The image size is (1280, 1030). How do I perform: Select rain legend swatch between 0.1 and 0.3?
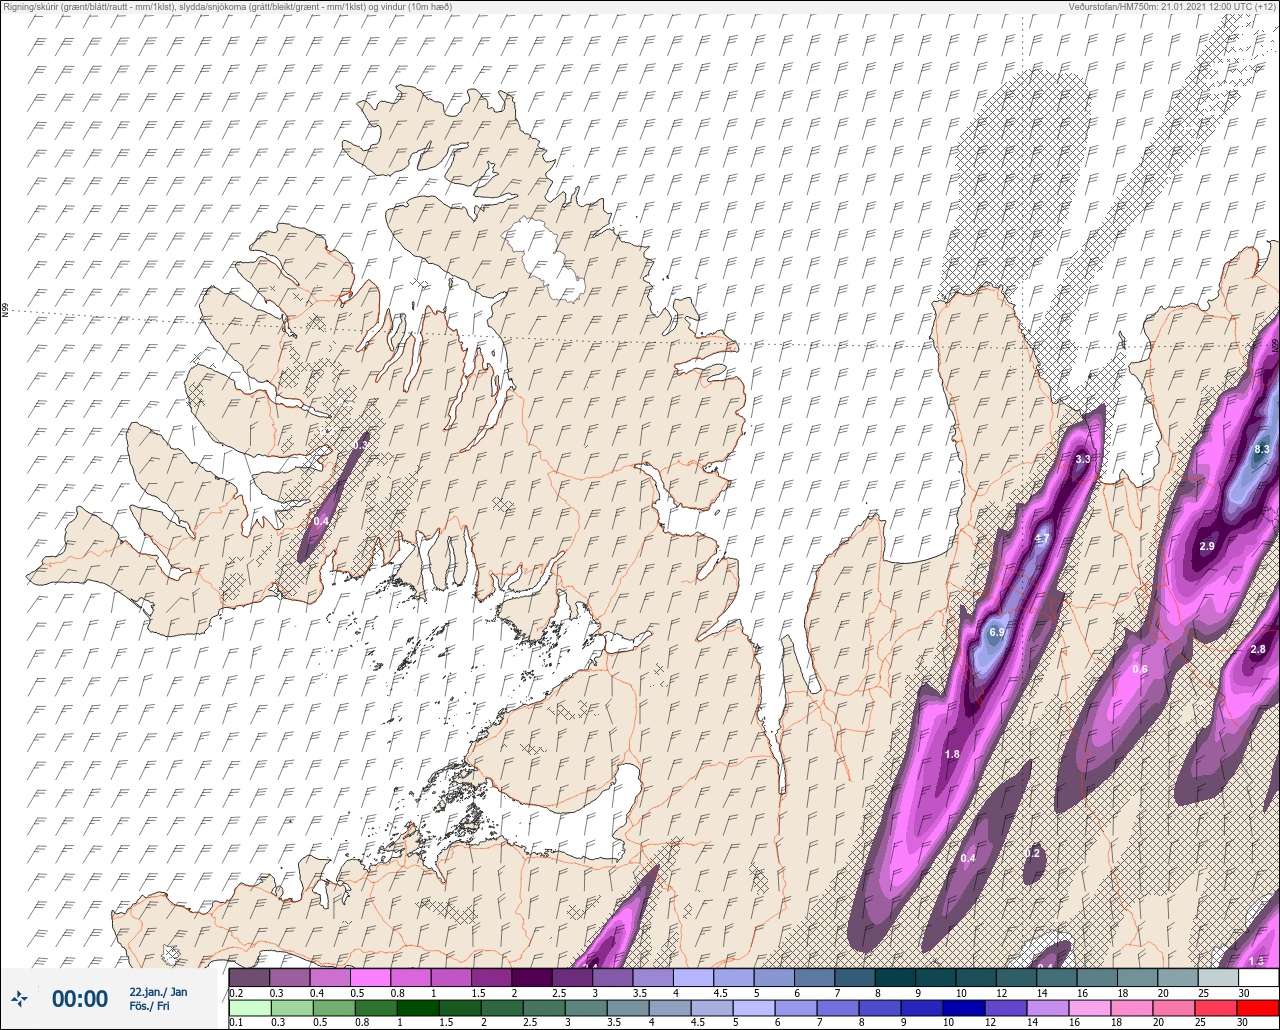click(249, 1008)
